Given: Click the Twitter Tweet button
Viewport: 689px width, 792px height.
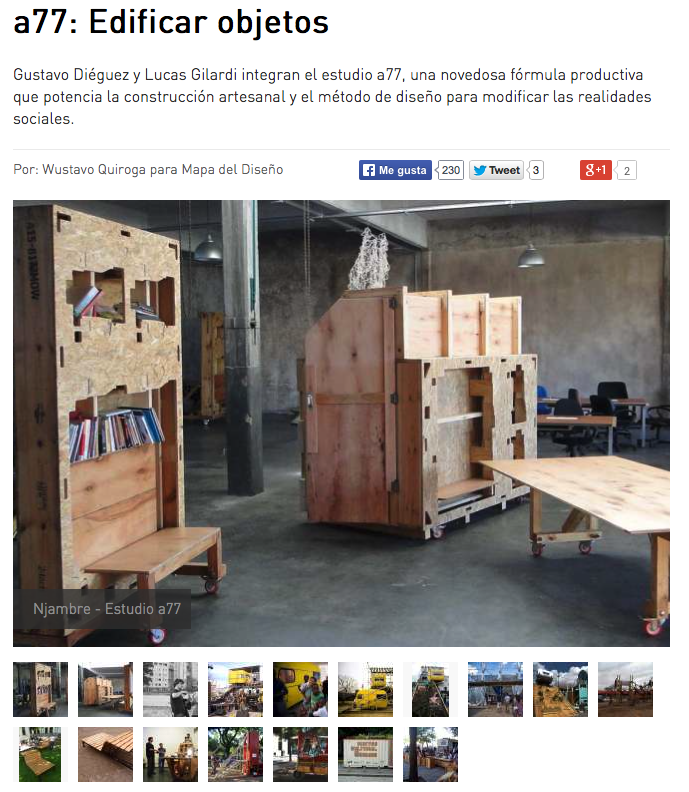Looking at the screenshot, I should (x=496, y=170).
